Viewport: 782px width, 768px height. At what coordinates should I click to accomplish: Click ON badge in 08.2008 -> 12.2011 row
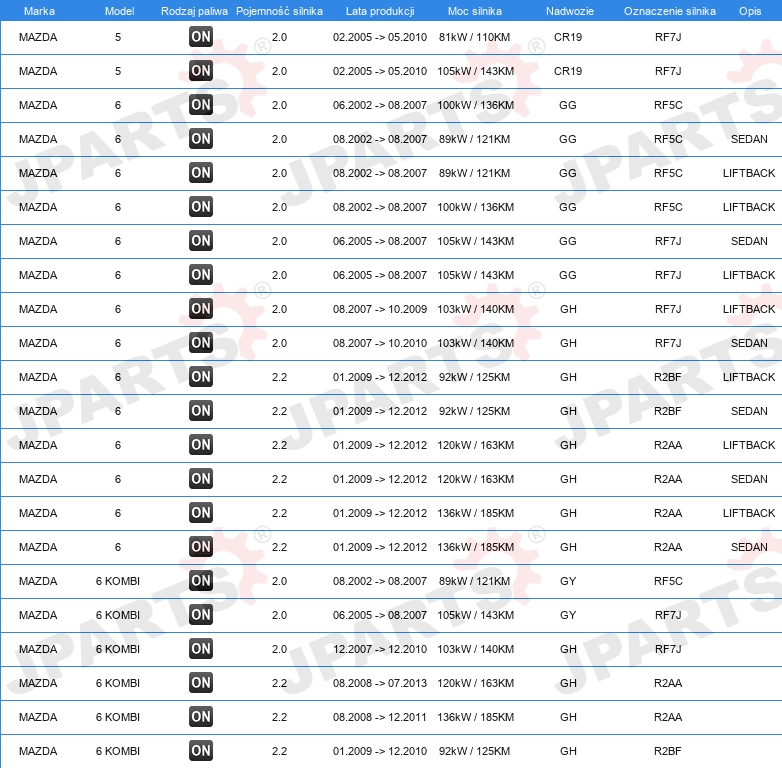pyautogui.click(x=201, y=717)
